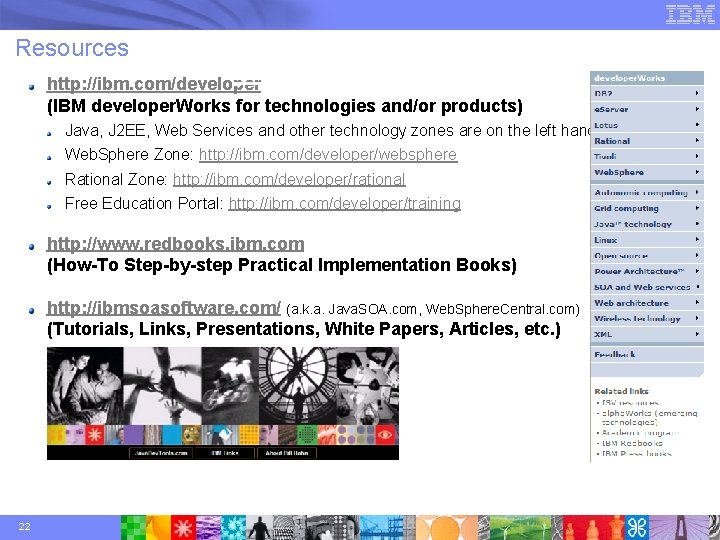Click the About Bill Hahn button in the banner
The image size is (720, 540).
pos(287,453)
